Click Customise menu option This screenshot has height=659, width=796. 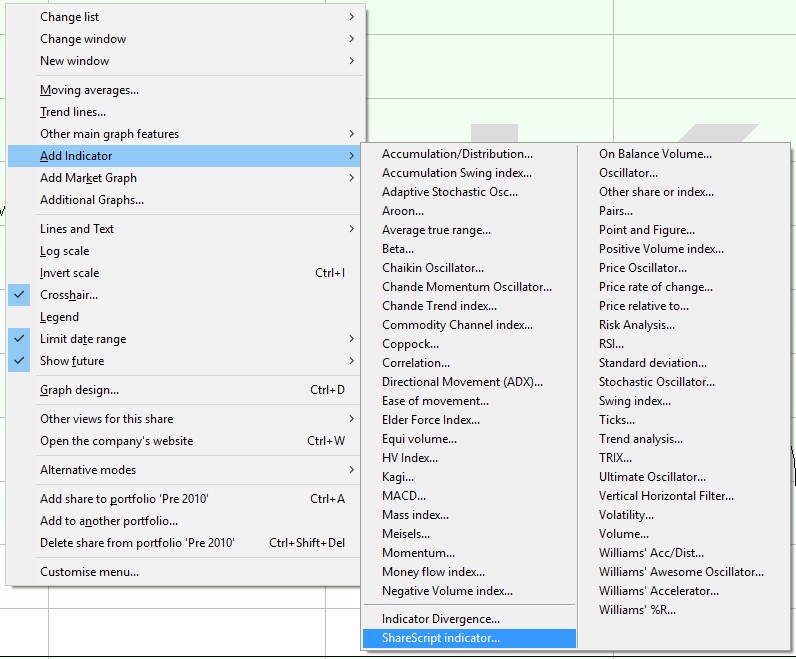[89, 572]
